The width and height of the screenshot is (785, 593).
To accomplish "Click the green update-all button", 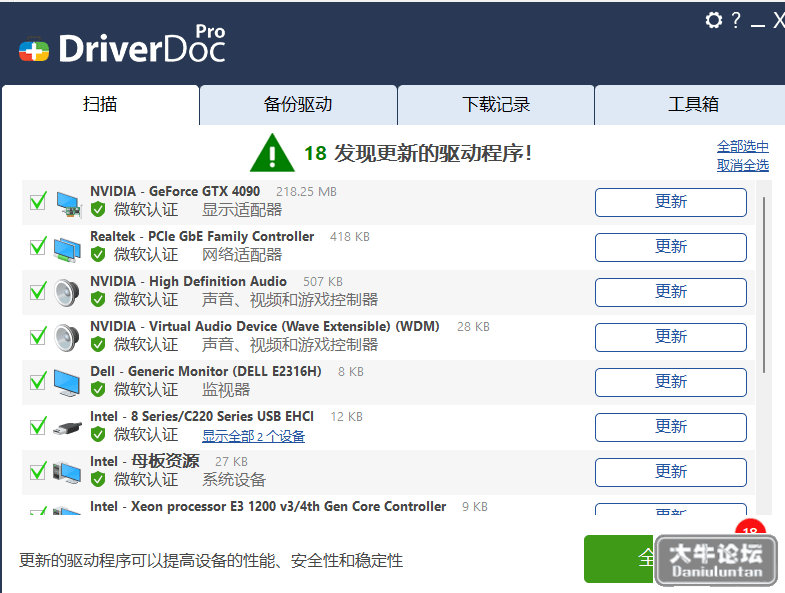I will [x=619, y=559].
